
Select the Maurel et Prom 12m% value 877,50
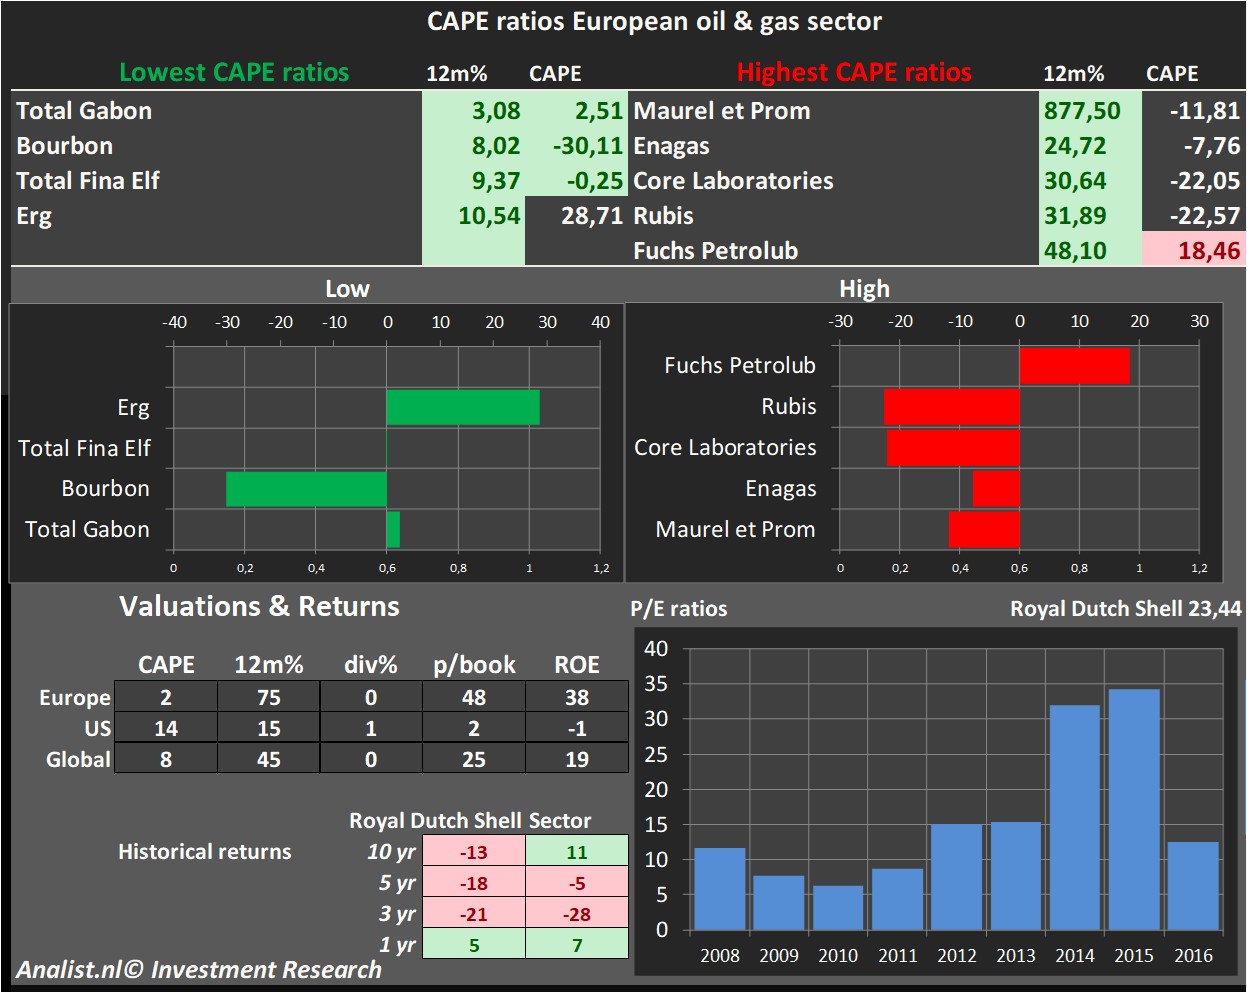[1082, 111]
